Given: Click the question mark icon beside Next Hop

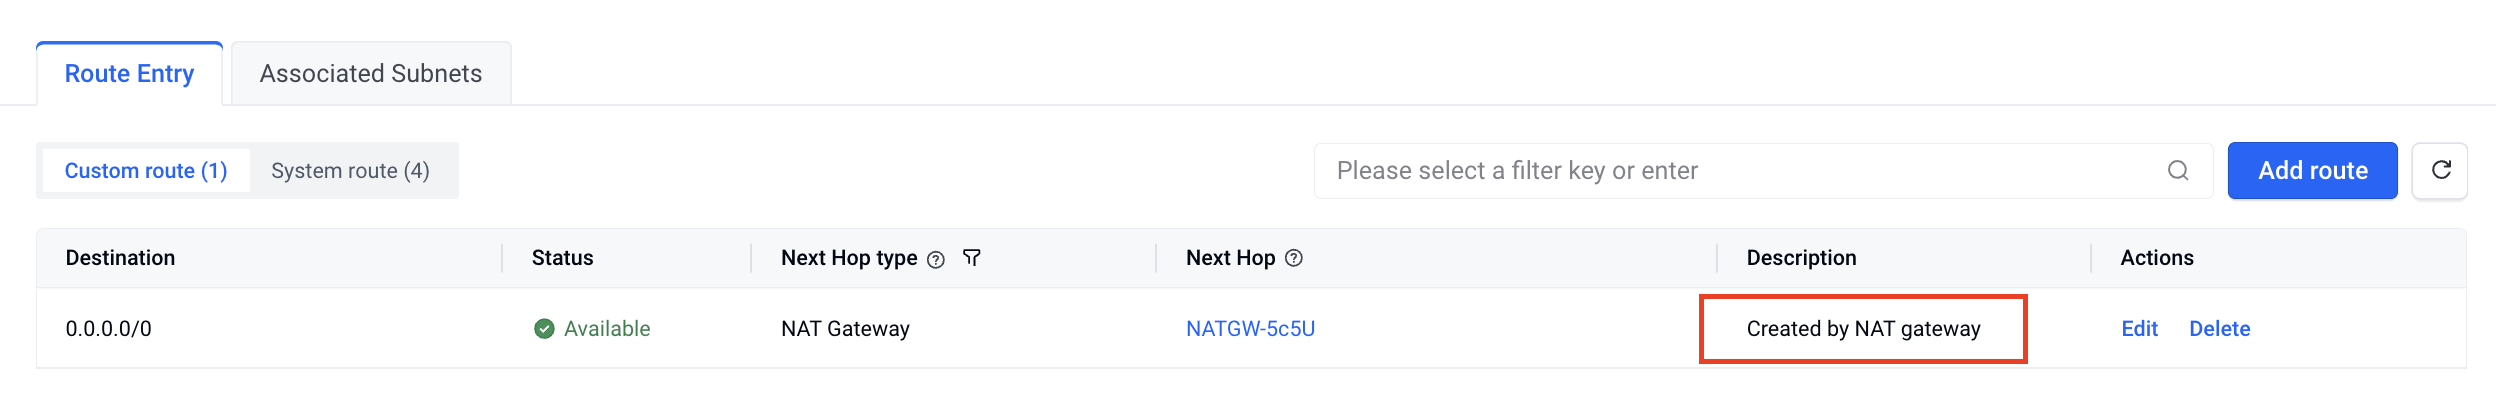Looking at the screenshot, I should point(1294,258).
